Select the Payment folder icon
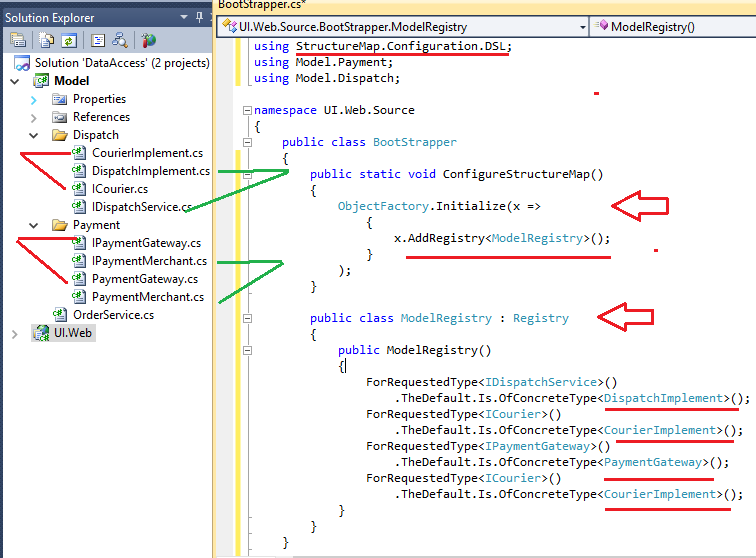Screen dimensions: 756x558 pyautogui.click(x=59, y=225)
